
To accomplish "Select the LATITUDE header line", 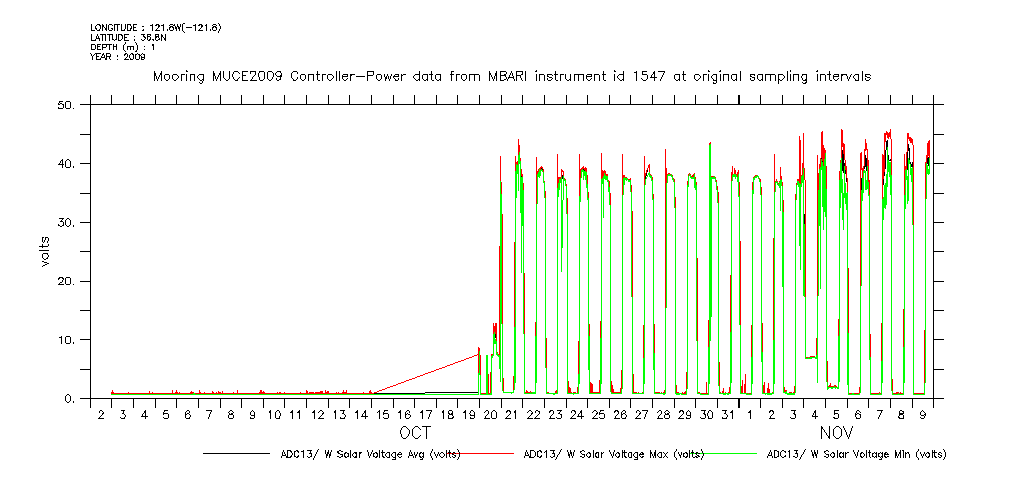I will [x=127, y=37].
